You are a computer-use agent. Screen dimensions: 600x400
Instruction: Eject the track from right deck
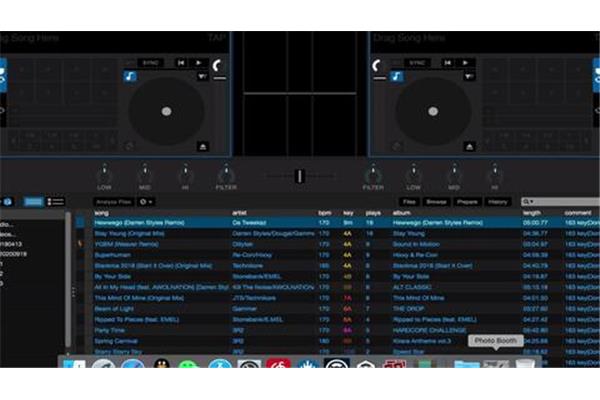point(469,147)
